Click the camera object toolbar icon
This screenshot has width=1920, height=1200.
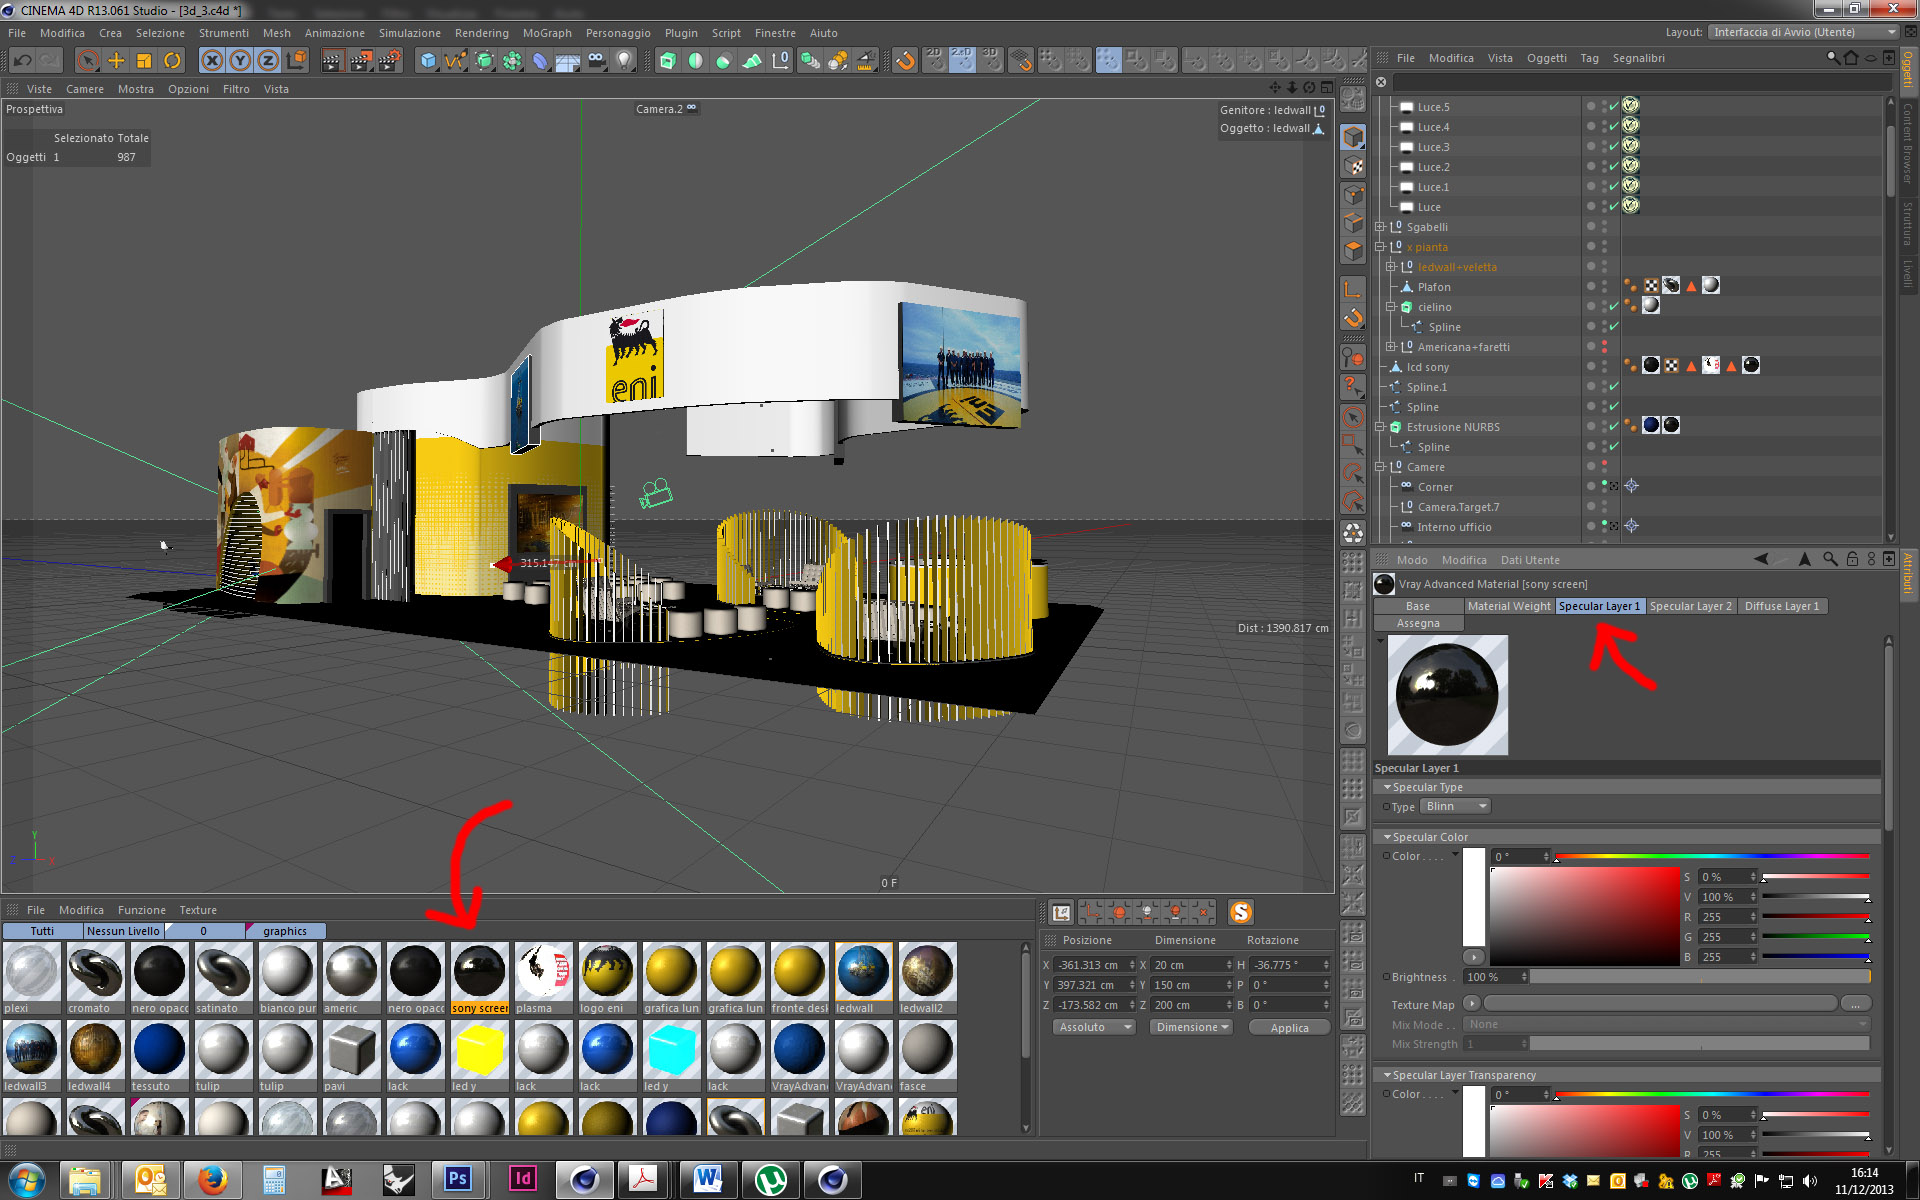[597, 61]
